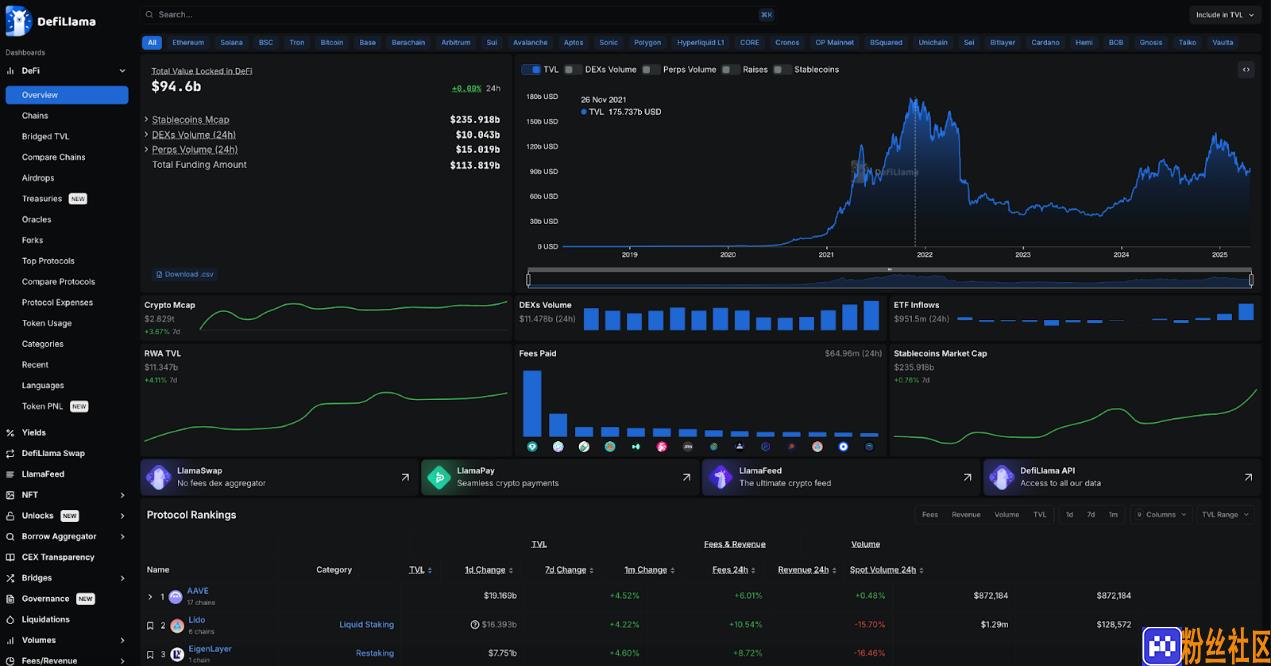Click the Volumes bar-chart icon

[11, 640]
